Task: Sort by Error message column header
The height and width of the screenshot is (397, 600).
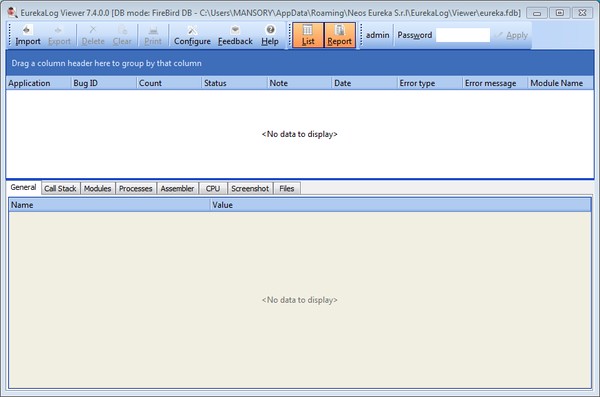Action: tap(495, 83)
